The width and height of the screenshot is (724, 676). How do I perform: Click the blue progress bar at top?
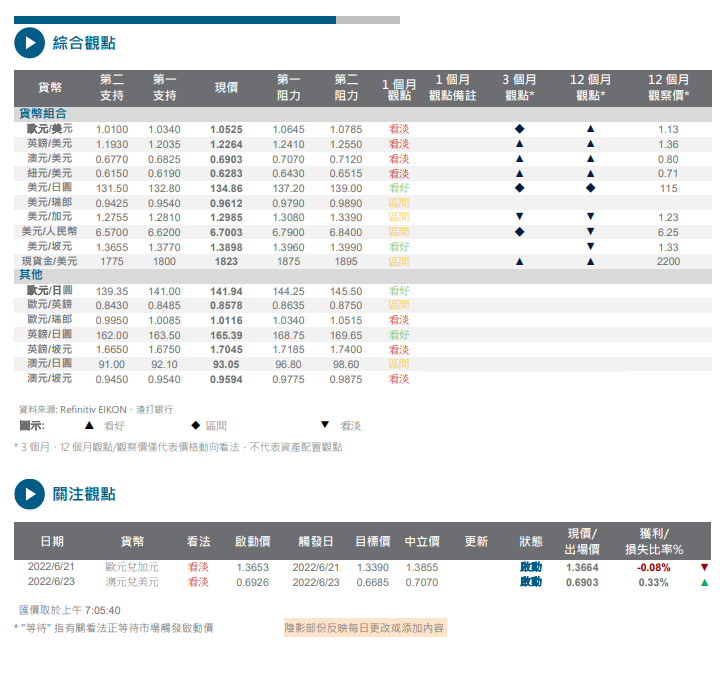175,19
